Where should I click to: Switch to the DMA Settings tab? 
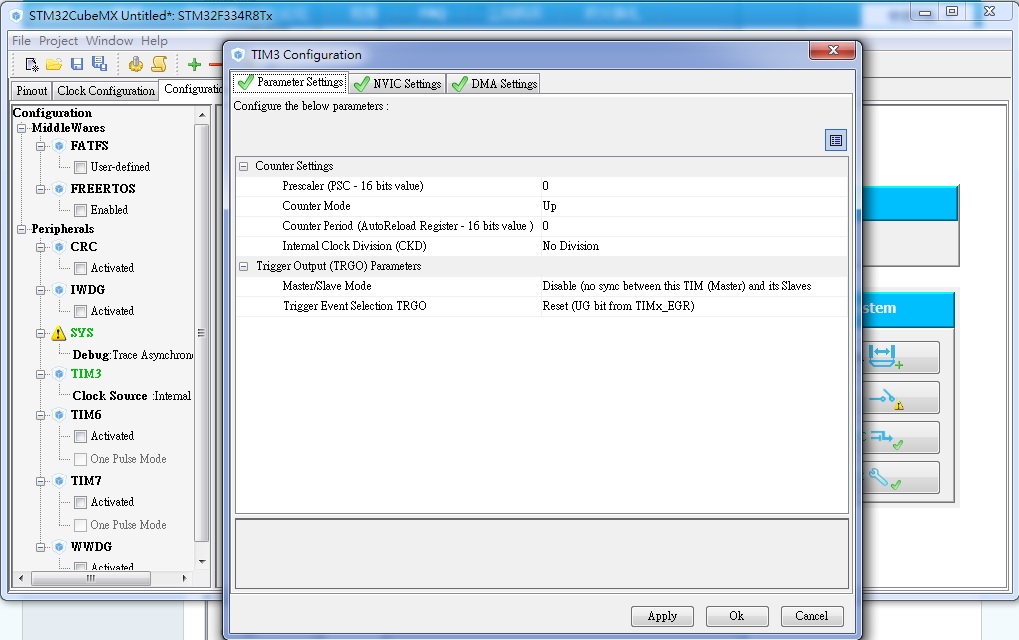(494, 84)
